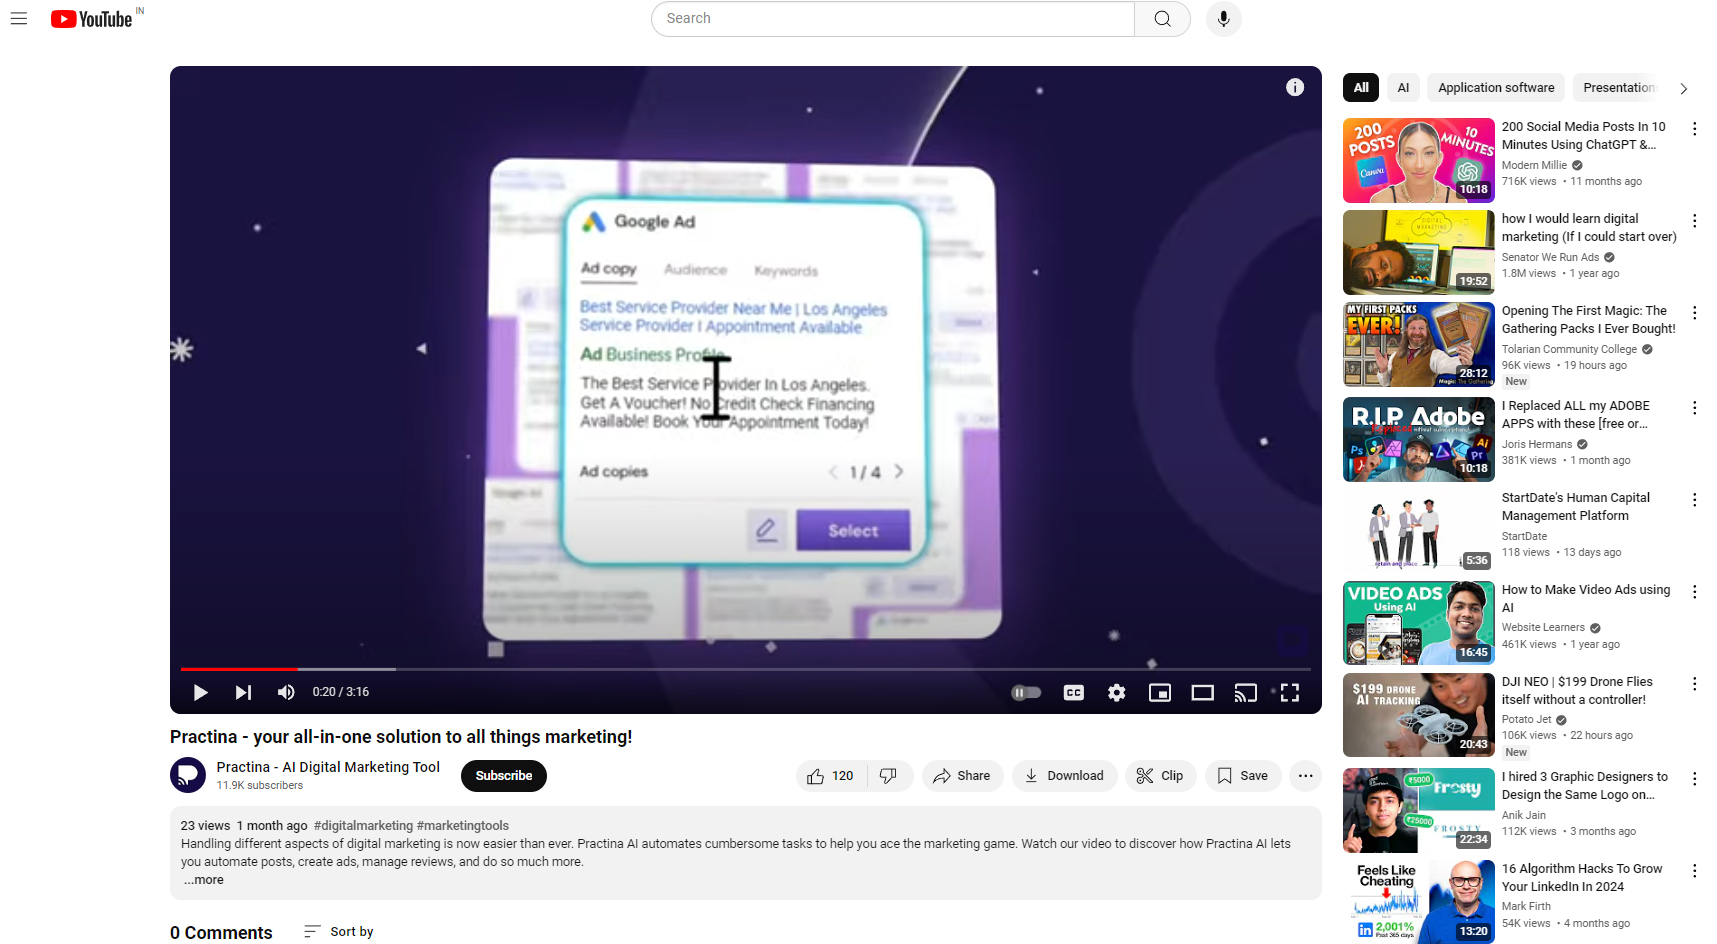Enter full screen mode
The height and width of the screenshot is (944, 1717).
[1290, 692]
